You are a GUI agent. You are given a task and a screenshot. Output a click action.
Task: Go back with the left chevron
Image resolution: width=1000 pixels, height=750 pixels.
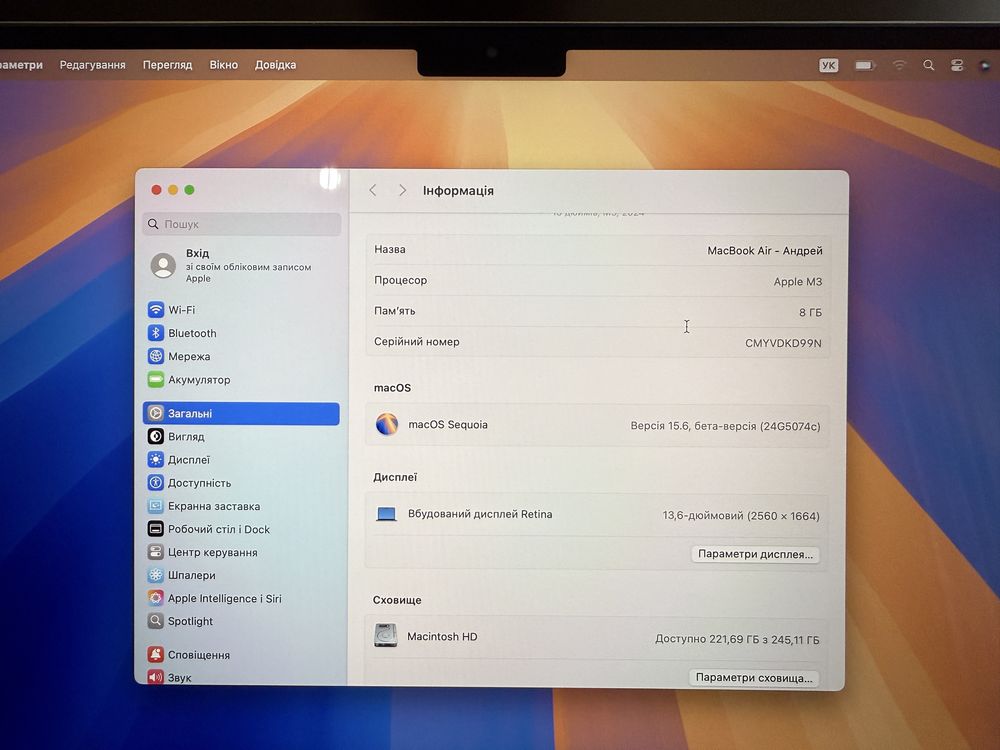pyautogui.click(x=373, y=190)
